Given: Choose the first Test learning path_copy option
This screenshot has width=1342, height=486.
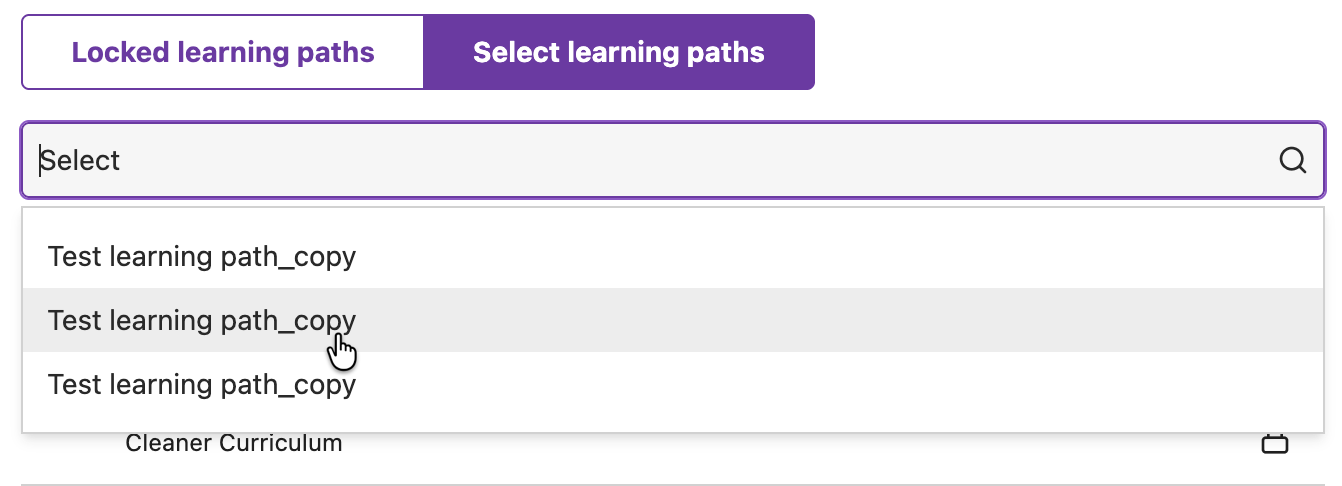Looking at the screenshot, I should 202,257.
